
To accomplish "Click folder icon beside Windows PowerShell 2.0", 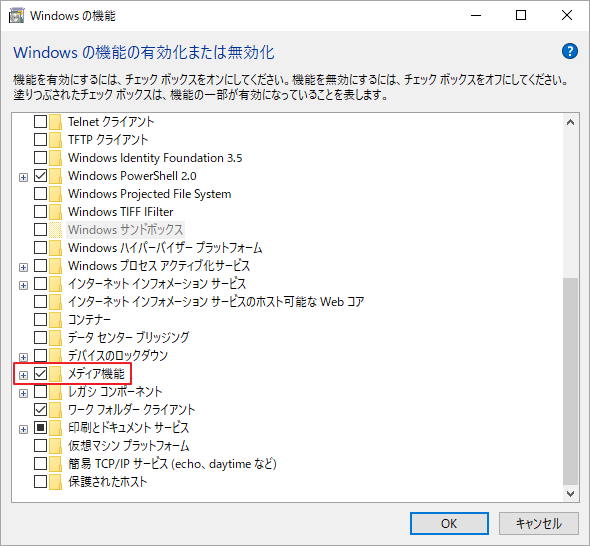I will [56, 176].
